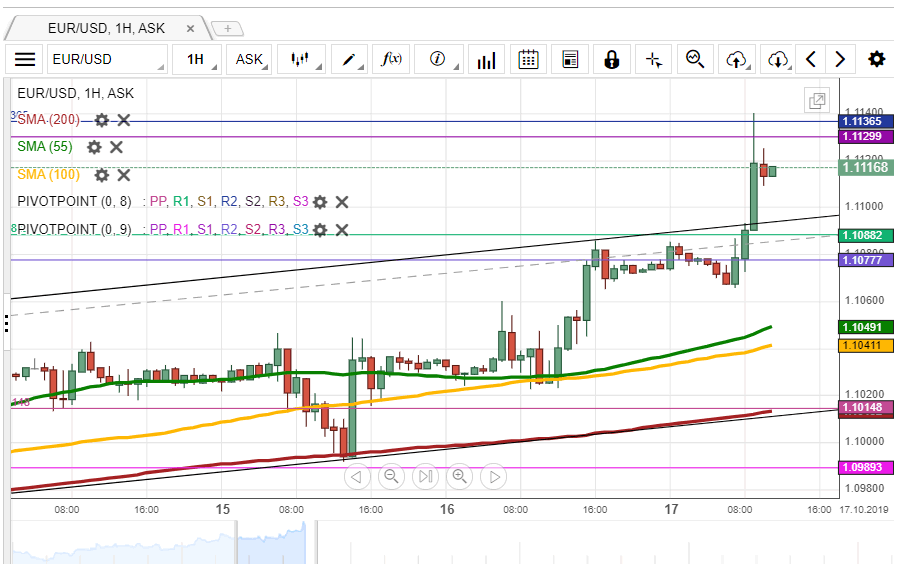Detach chart with pop-out icon
The width and height of the screenshot is (900, 565).
817,100
